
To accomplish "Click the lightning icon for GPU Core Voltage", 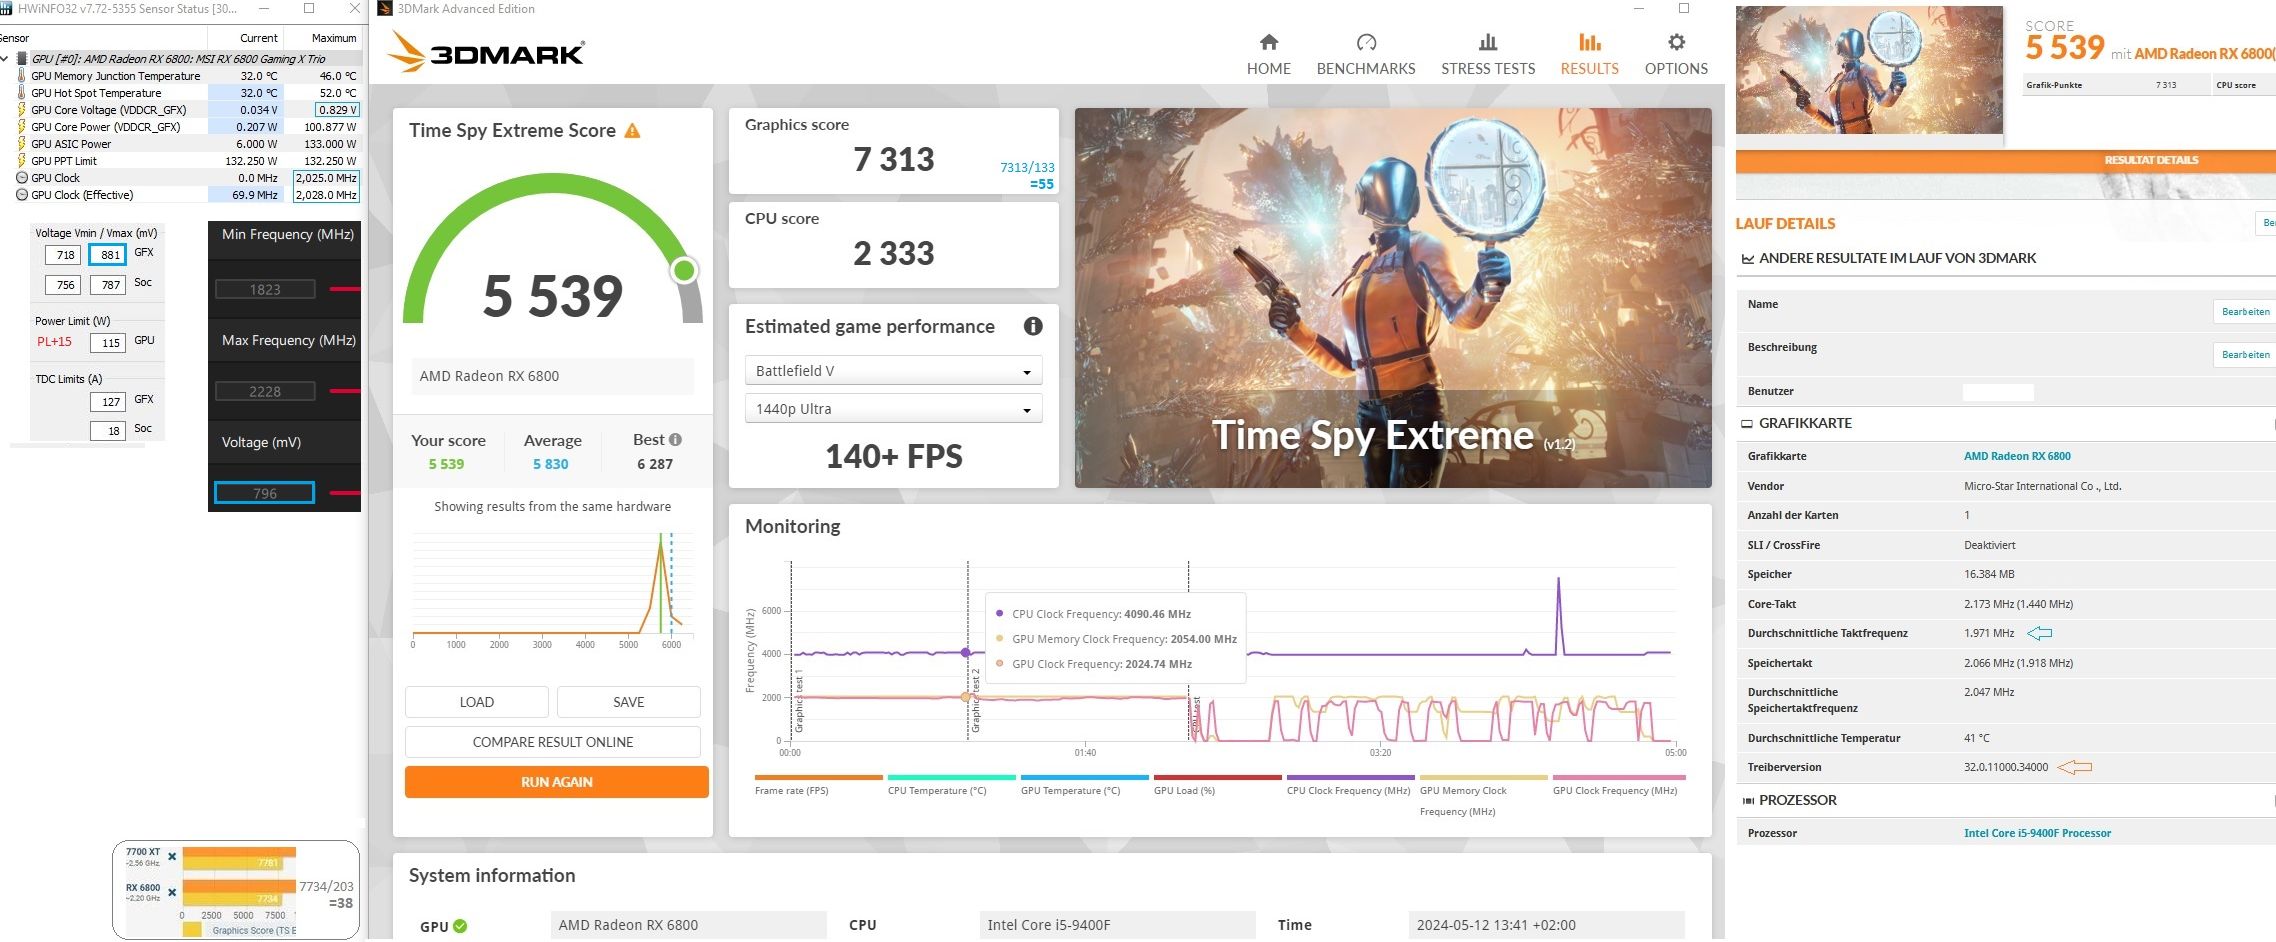I will [x=21, y=110].
